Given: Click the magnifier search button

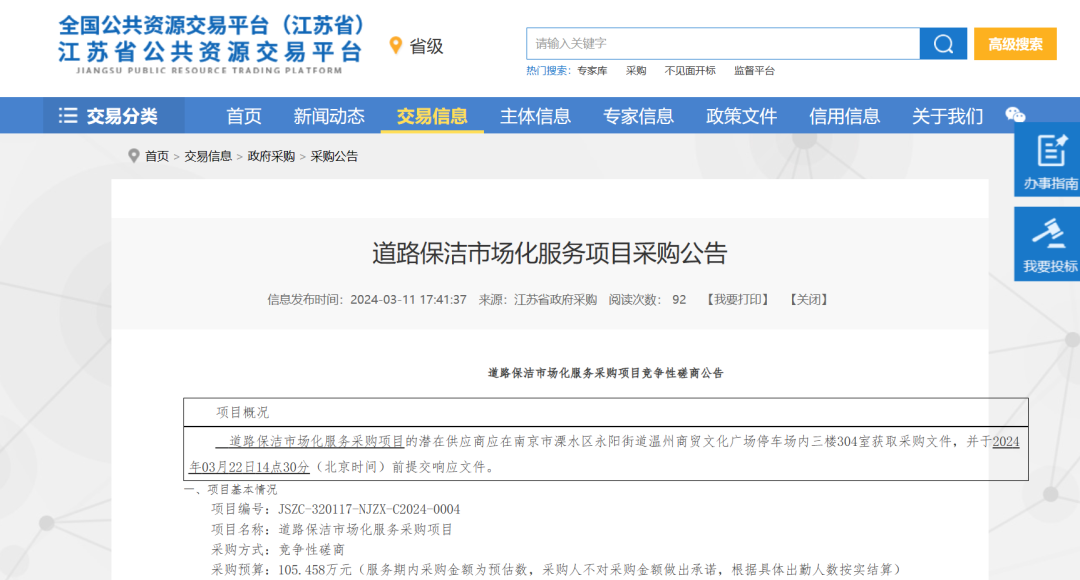Looking at the screenshot, I should click(943, 44).
